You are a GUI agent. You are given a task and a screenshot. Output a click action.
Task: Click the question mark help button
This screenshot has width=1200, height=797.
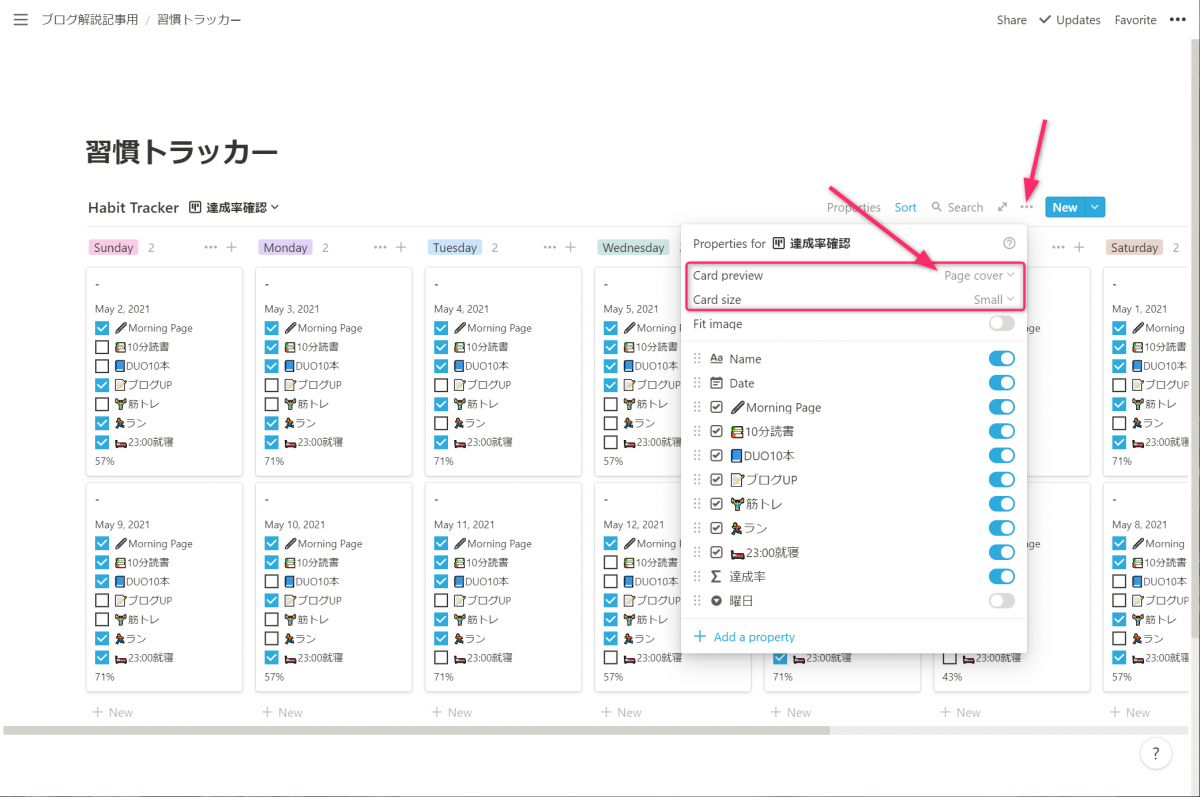point(1155,753)
